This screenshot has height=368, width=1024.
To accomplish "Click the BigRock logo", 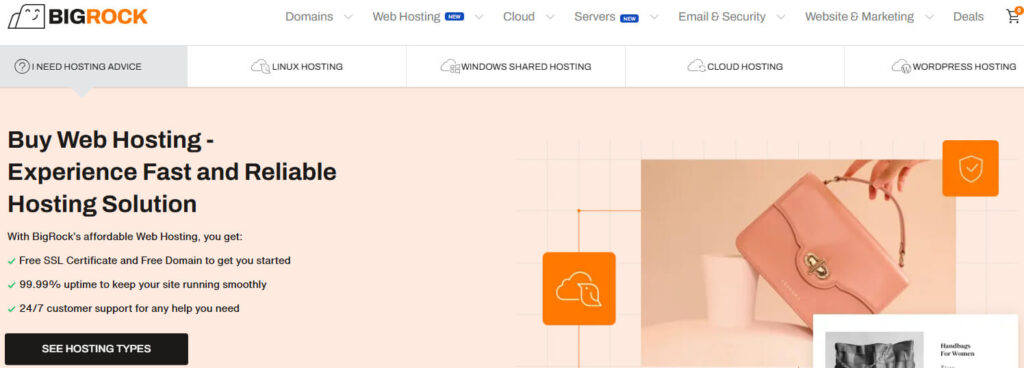I will pos(77,16).
